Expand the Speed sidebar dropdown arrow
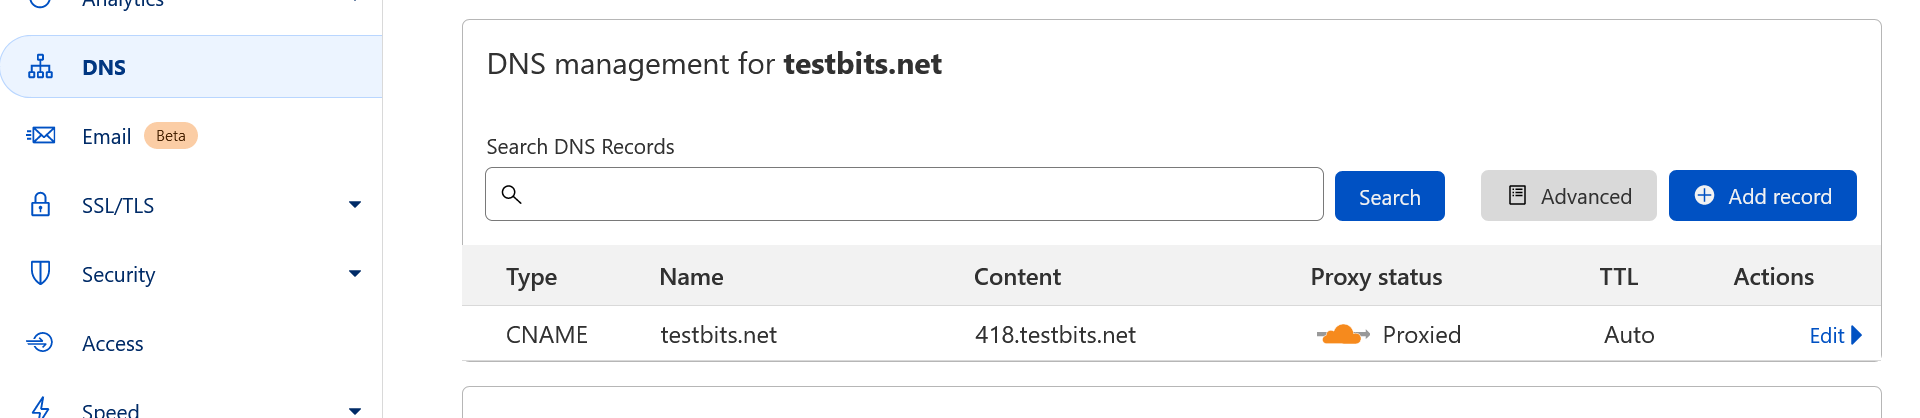Screen dimensions: 1920x418 tap(355, 410)
